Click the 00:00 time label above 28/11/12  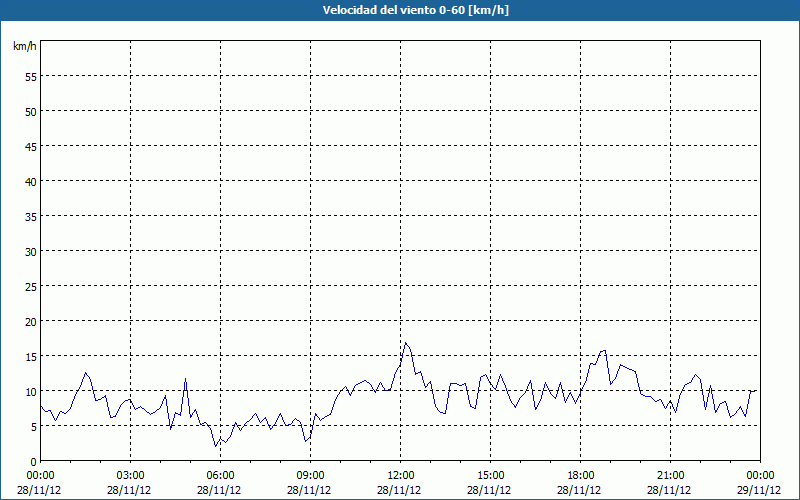click(40, 476)
